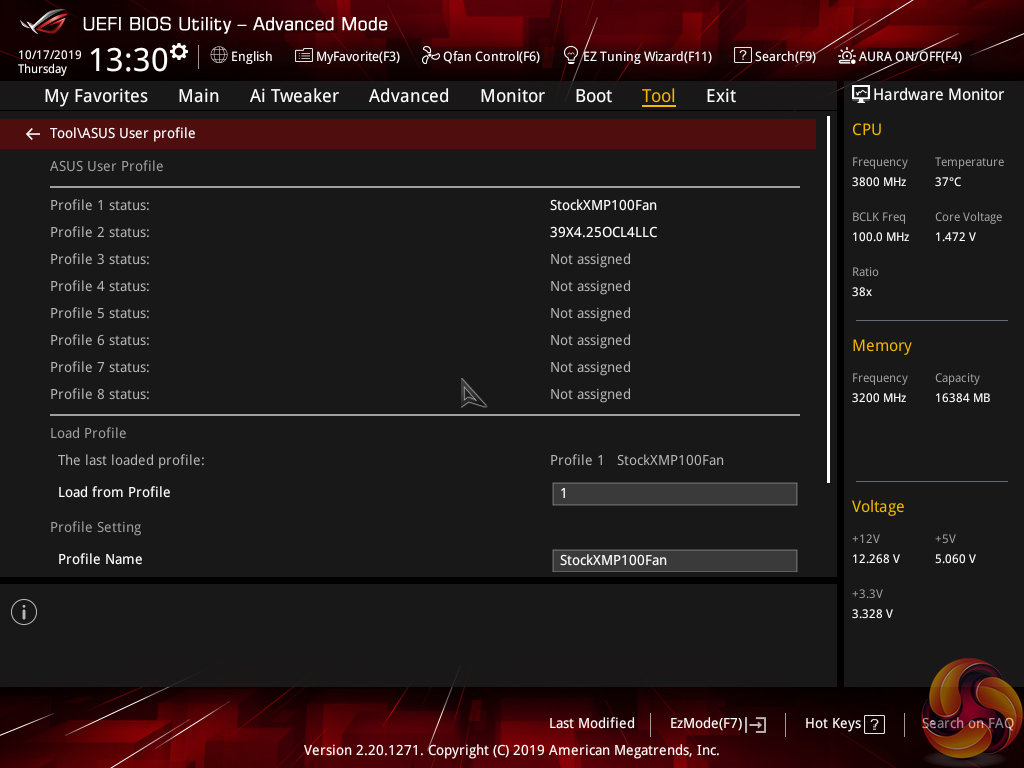Screen dimensions: 1024x768
Task: Launch Qfan Control(F6)
Action: (x=491, y=57)
